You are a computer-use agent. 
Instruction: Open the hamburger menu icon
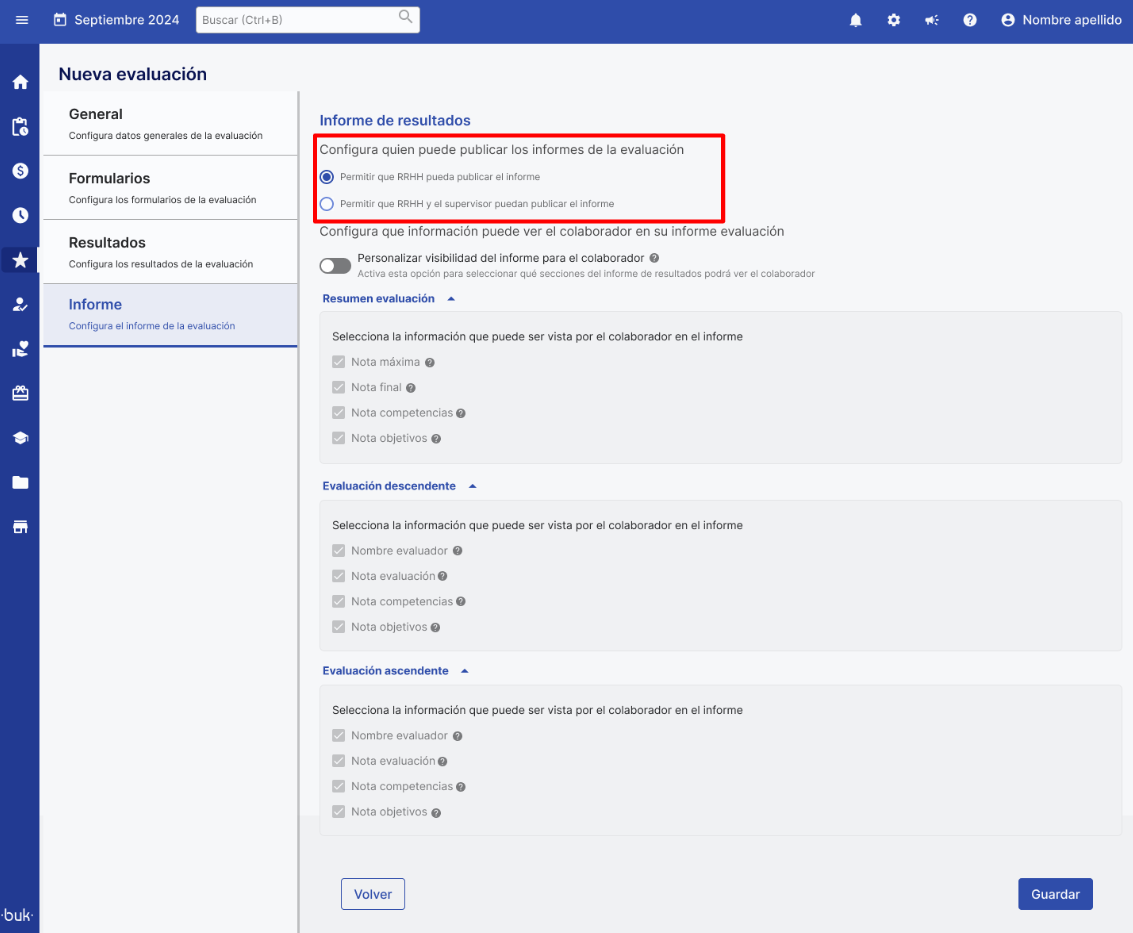point(22,20)
